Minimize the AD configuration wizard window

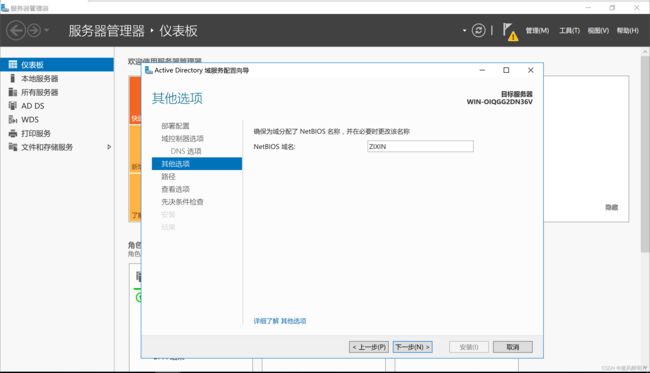coord(482,70)
